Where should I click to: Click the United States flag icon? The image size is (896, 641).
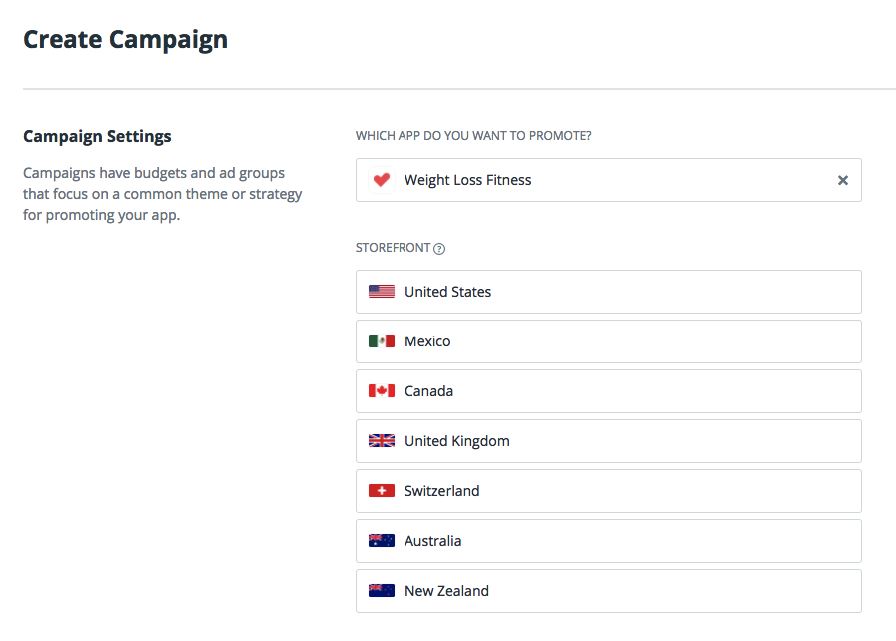point(381,292)
